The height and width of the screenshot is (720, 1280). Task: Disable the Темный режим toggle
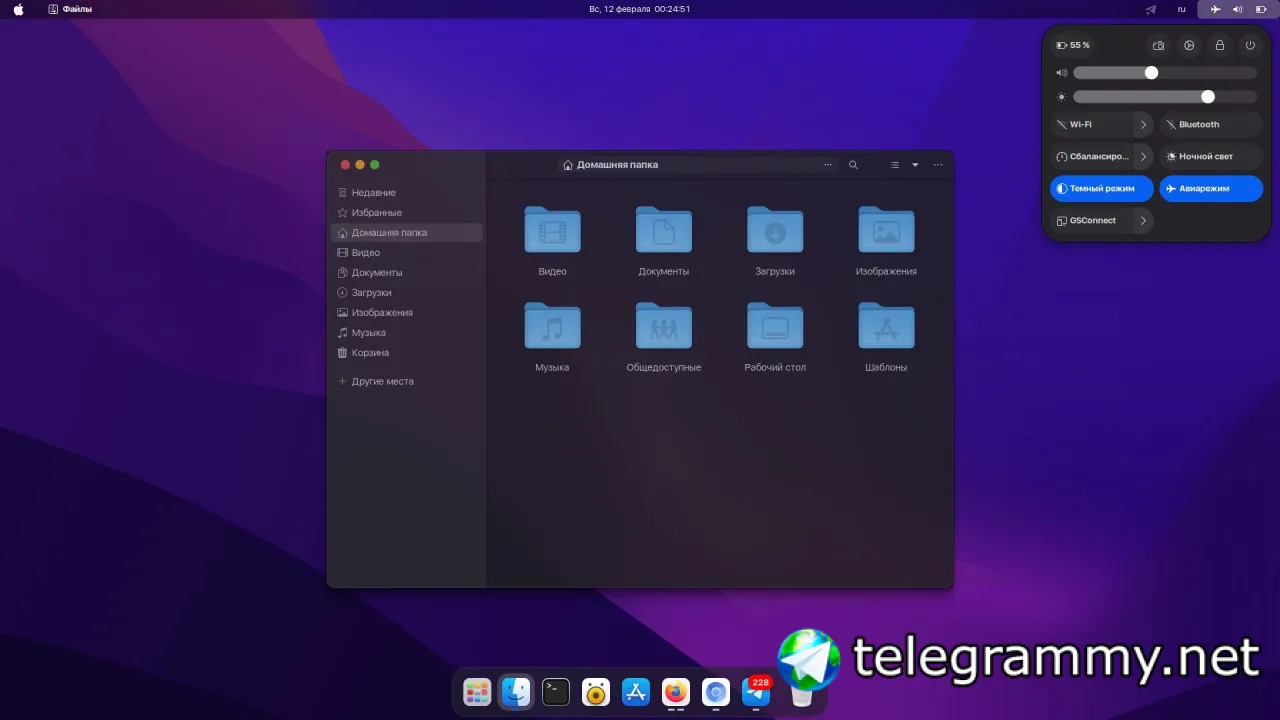pos(1101,188)
